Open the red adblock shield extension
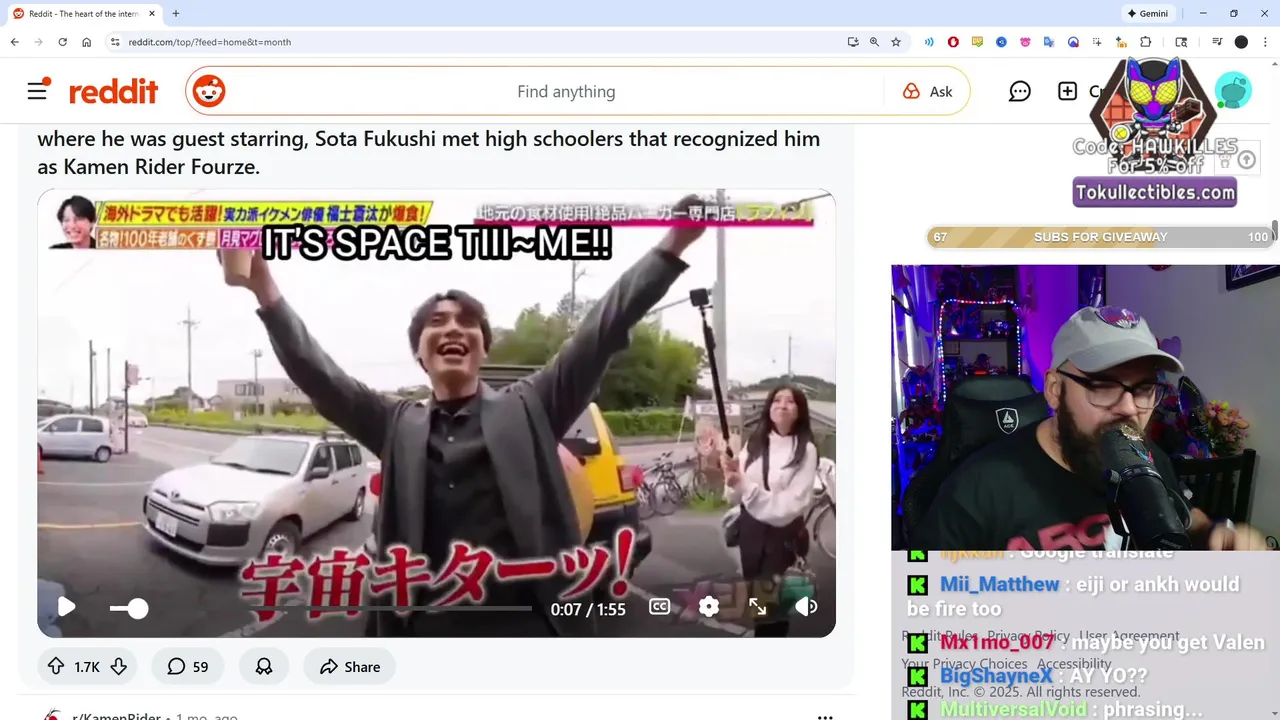Image resolution: width=1280 pixels, height=720 pixels. tap(953, 42)
